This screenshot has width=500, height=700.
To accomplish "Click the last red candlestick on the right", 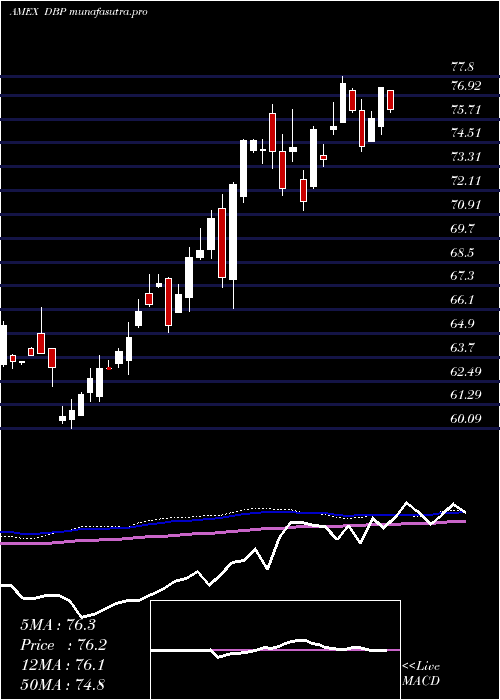I will coord(391,100).
